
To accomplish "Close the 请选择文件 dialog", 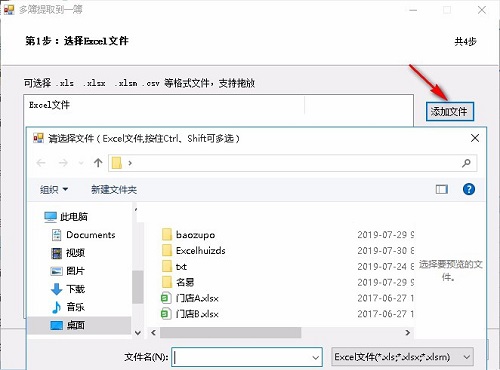I will (475, 138).
